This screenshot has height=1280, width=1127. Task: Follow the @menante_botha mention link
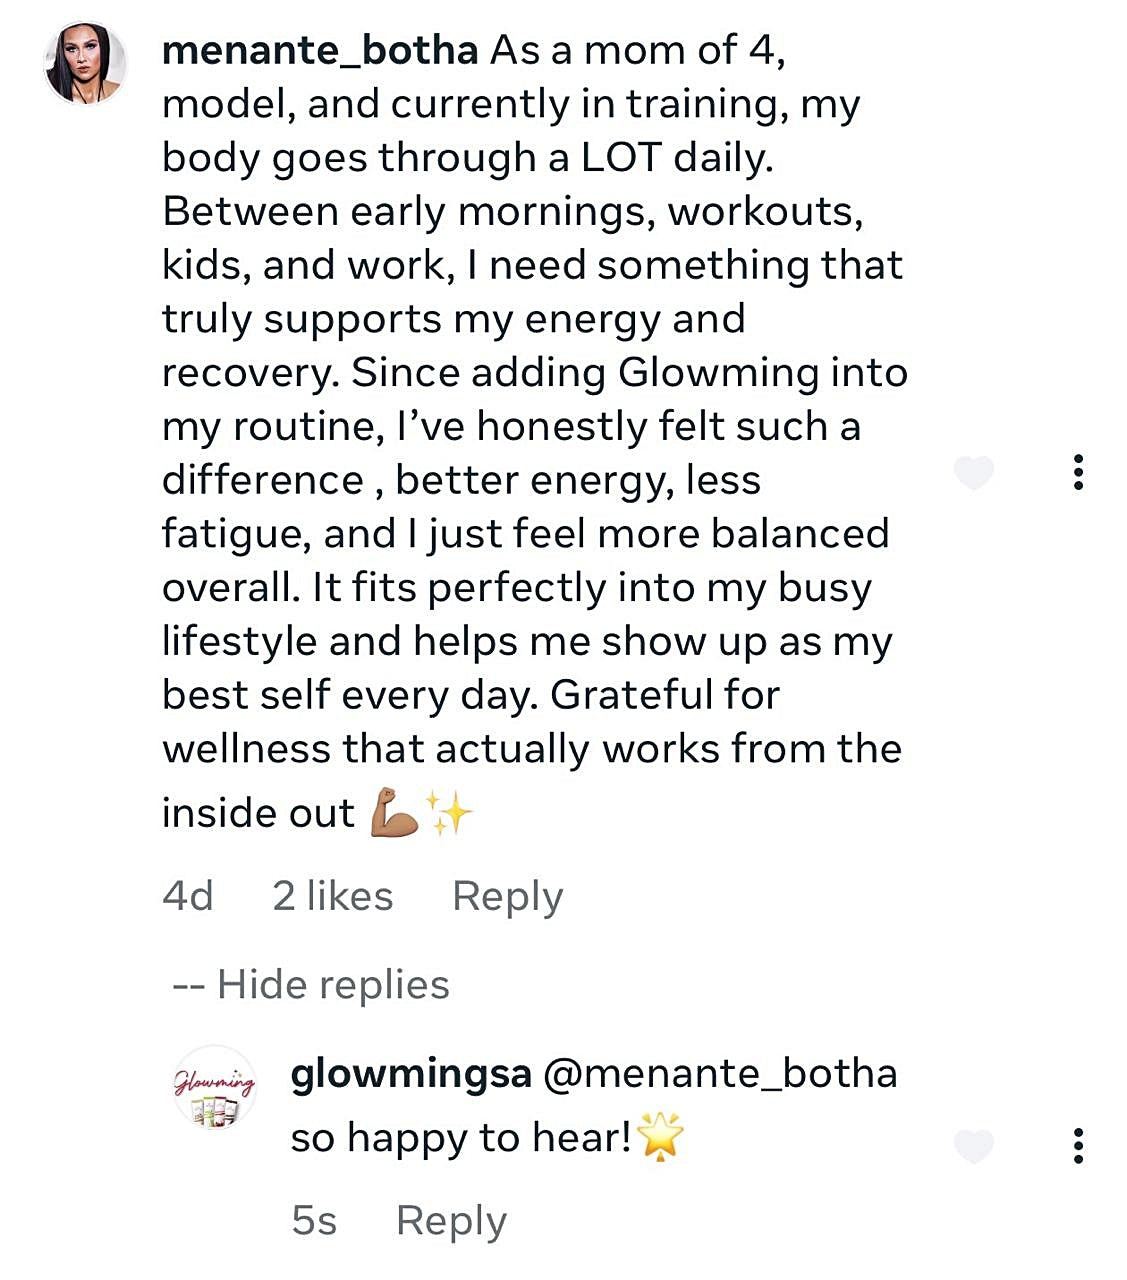click(720, 1074)
